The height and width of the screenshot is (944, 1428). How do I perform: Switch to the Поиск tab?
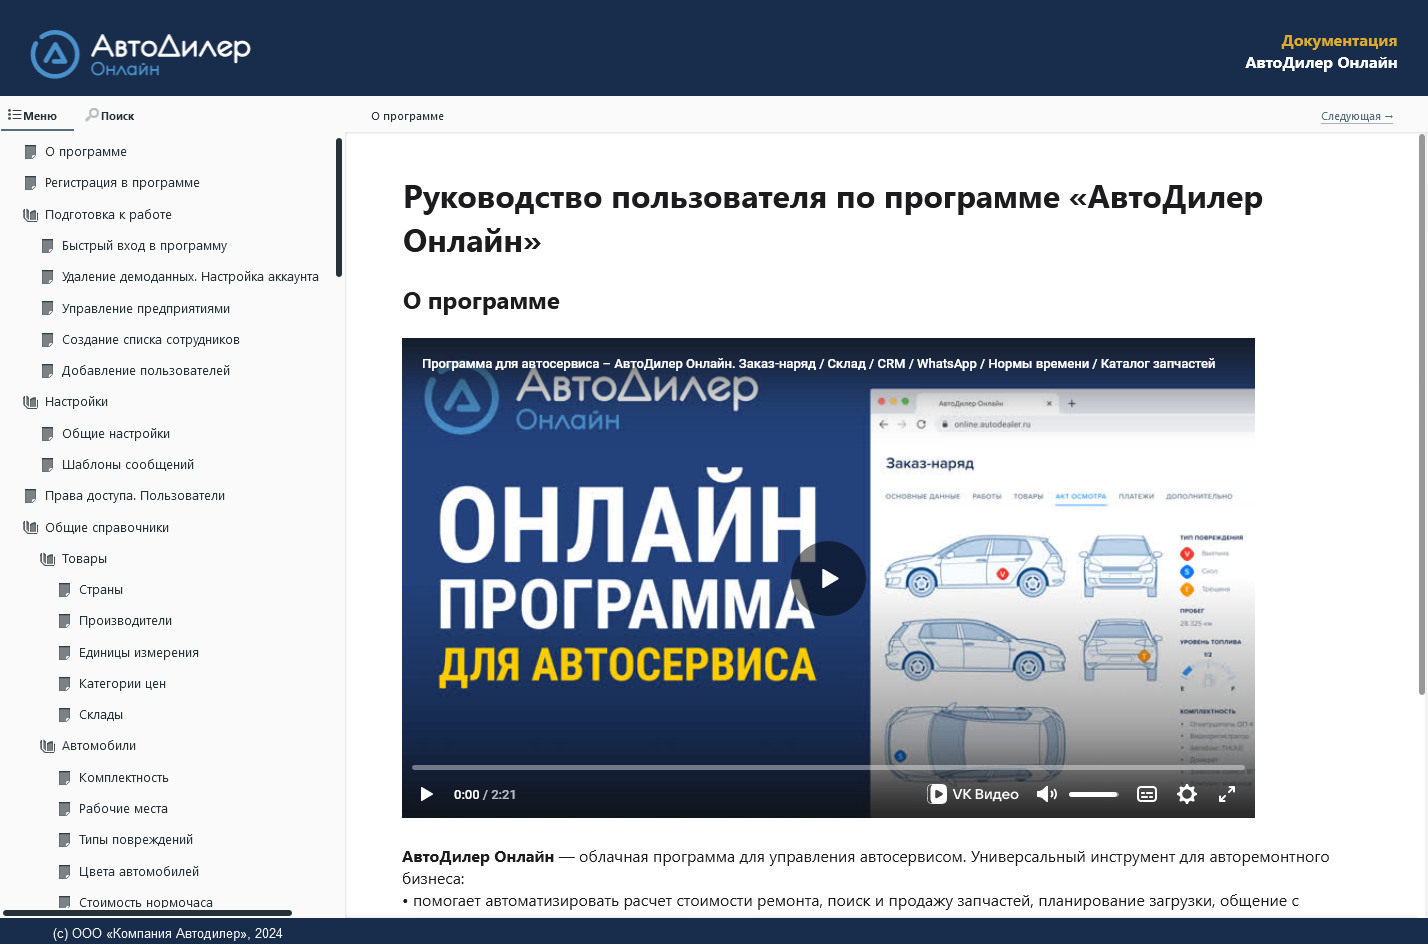[110, 116]
